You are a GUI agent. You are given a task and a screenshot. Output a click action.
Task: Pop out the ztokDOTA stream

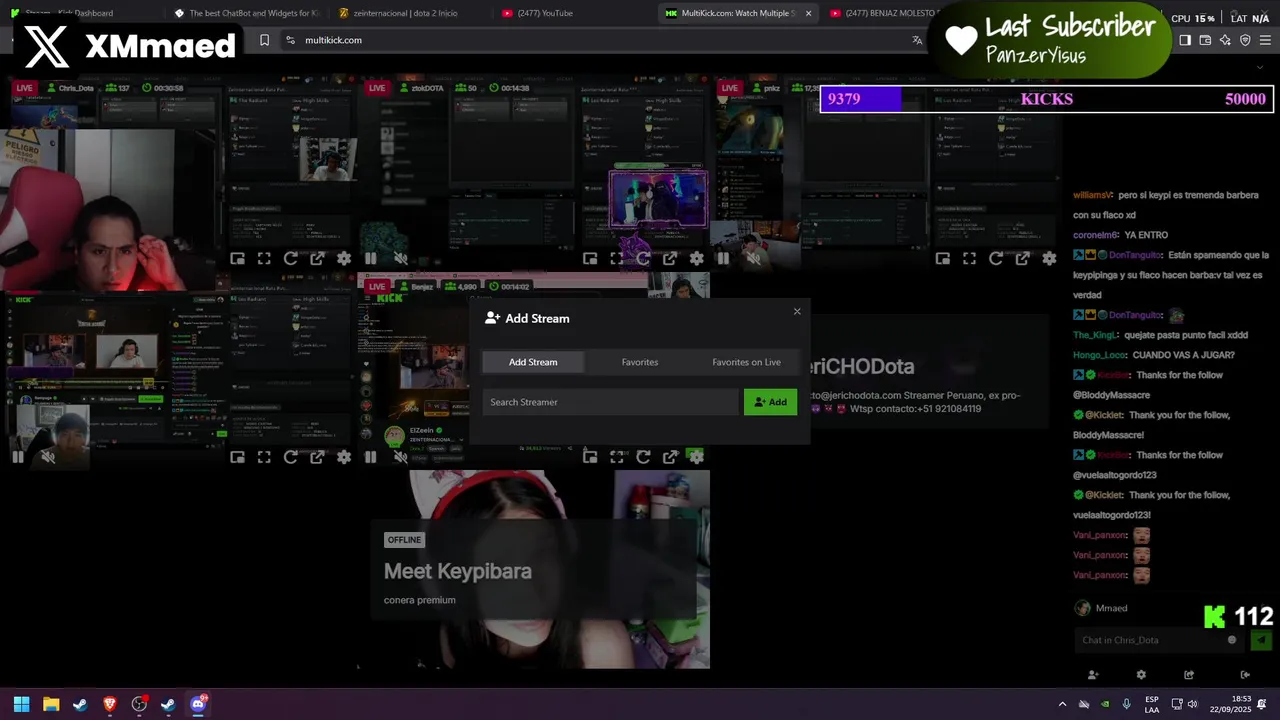point(670,258)
